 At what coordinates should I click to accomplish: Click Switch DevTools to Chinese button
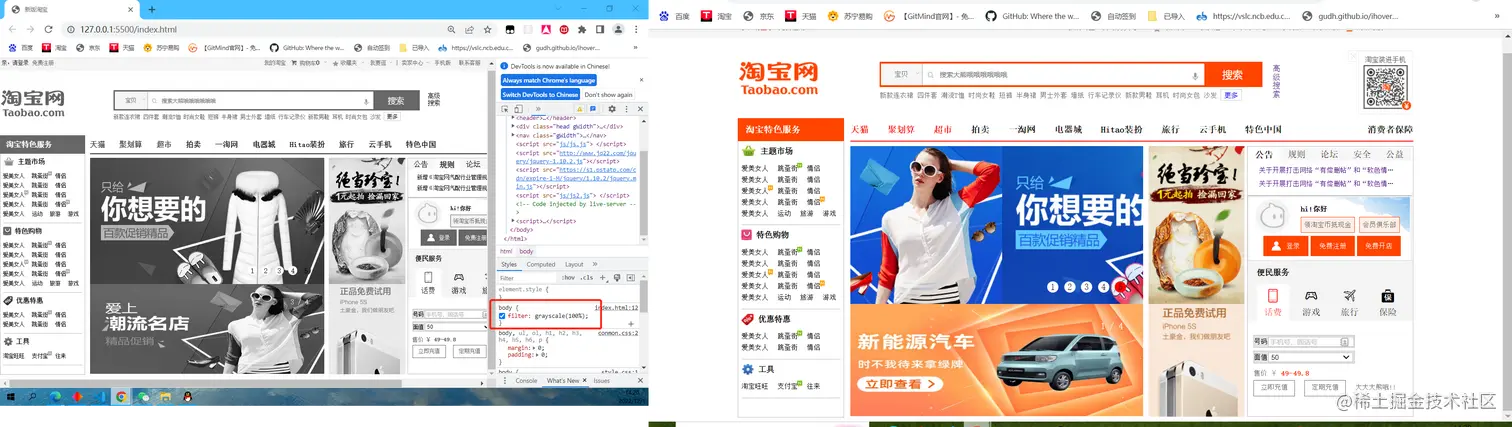(540, 94)
